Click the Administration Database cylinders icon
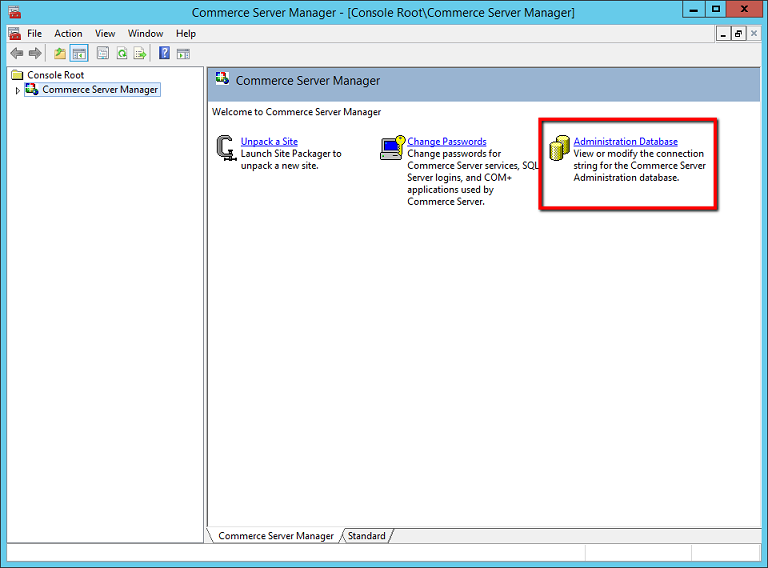 [559, 148]
